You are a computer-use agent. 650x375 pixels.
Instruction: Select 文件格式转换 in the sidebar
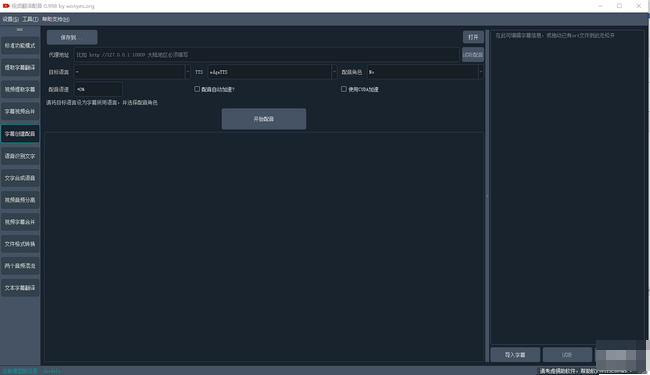click(x=20, y=244)
